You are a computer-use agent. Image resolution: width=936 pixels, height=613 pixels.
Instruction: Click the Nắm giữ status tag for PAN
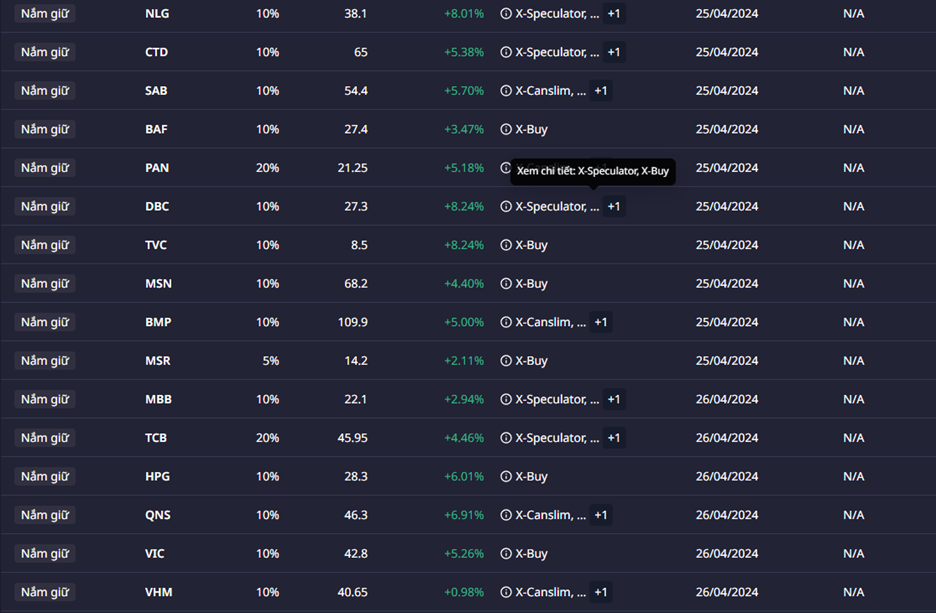(45, 168)
